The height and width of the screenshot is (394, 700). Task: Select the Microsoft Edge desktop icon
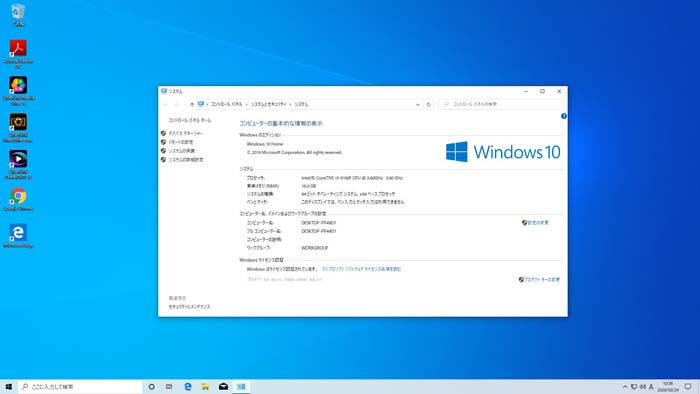click(x=18, y=236)
